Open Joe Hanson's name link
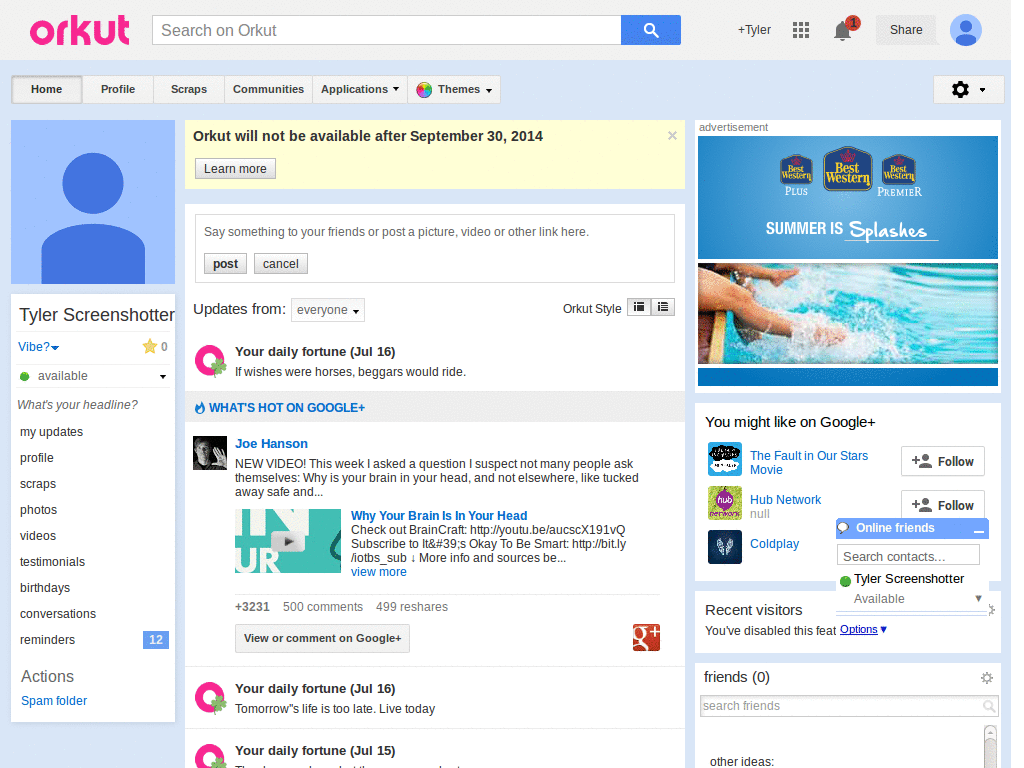 pos(271,443)
